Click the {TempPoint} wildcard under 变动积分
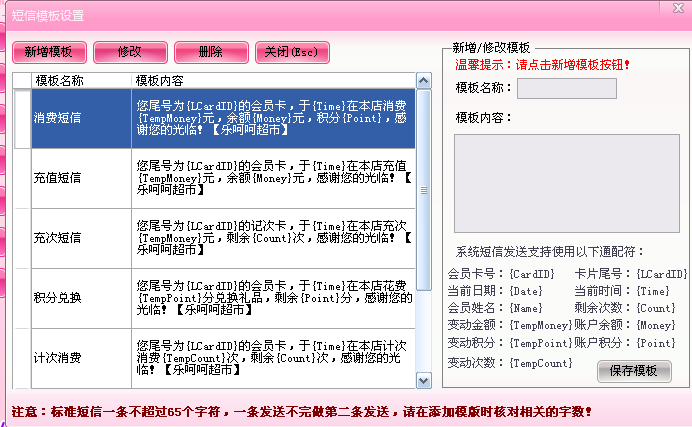This screenshot has height=427, width=692. coord(541,343)
